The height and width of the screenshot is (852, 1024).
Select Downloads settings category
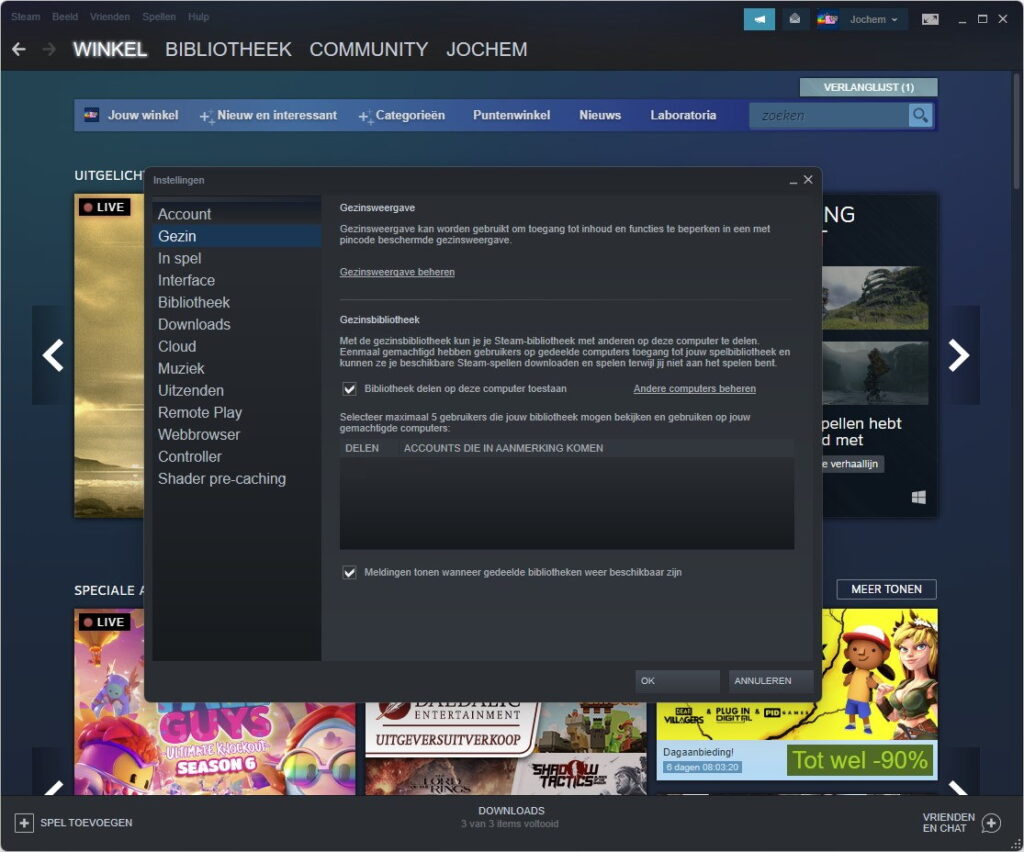(236, 324)
